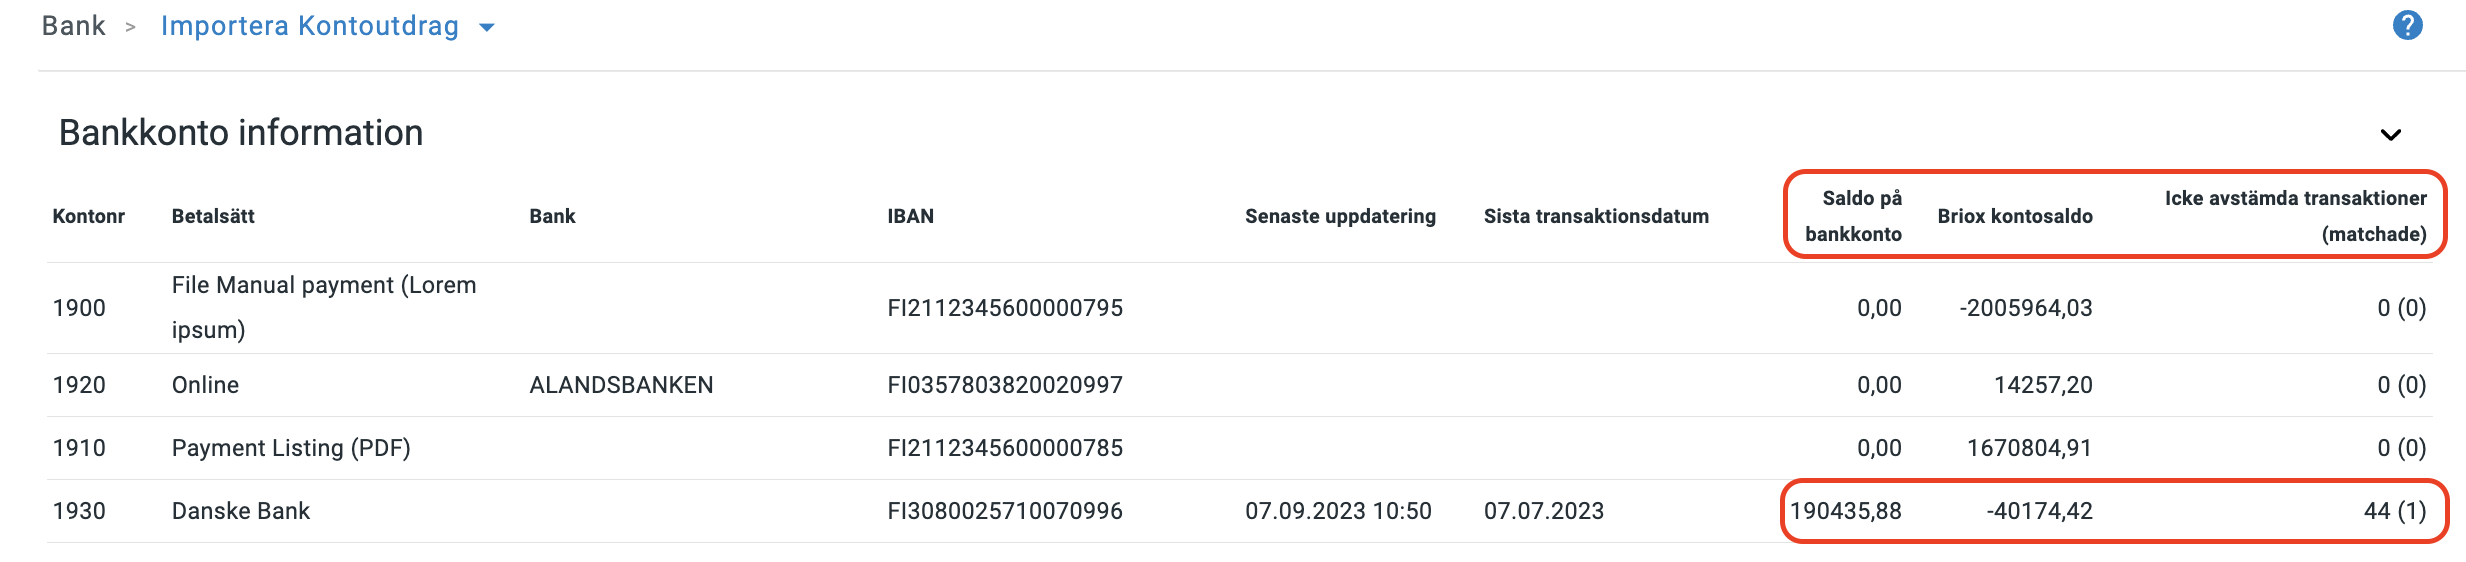The image size is (2466, 562).
Task: Select the Payment Listing (PDF) row
Action: (290, 448)
